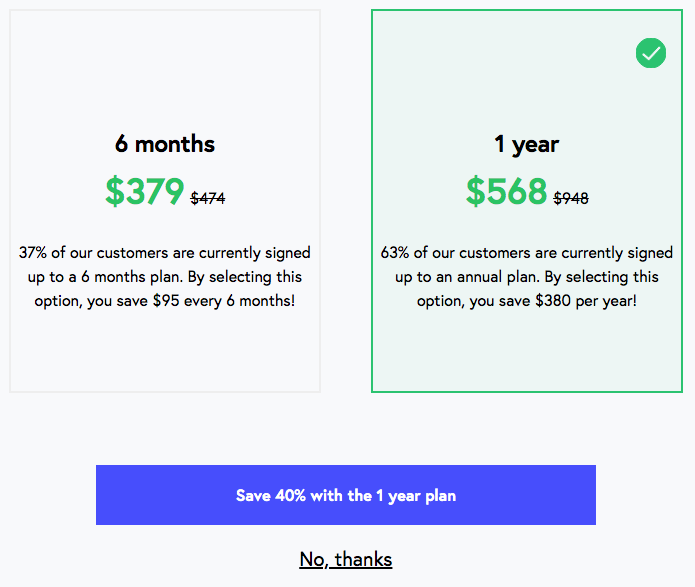Click the Save 40% with 1 year plan button
Image resolution: width=695 pixels, height=587 pixels.
click(346, 495)
